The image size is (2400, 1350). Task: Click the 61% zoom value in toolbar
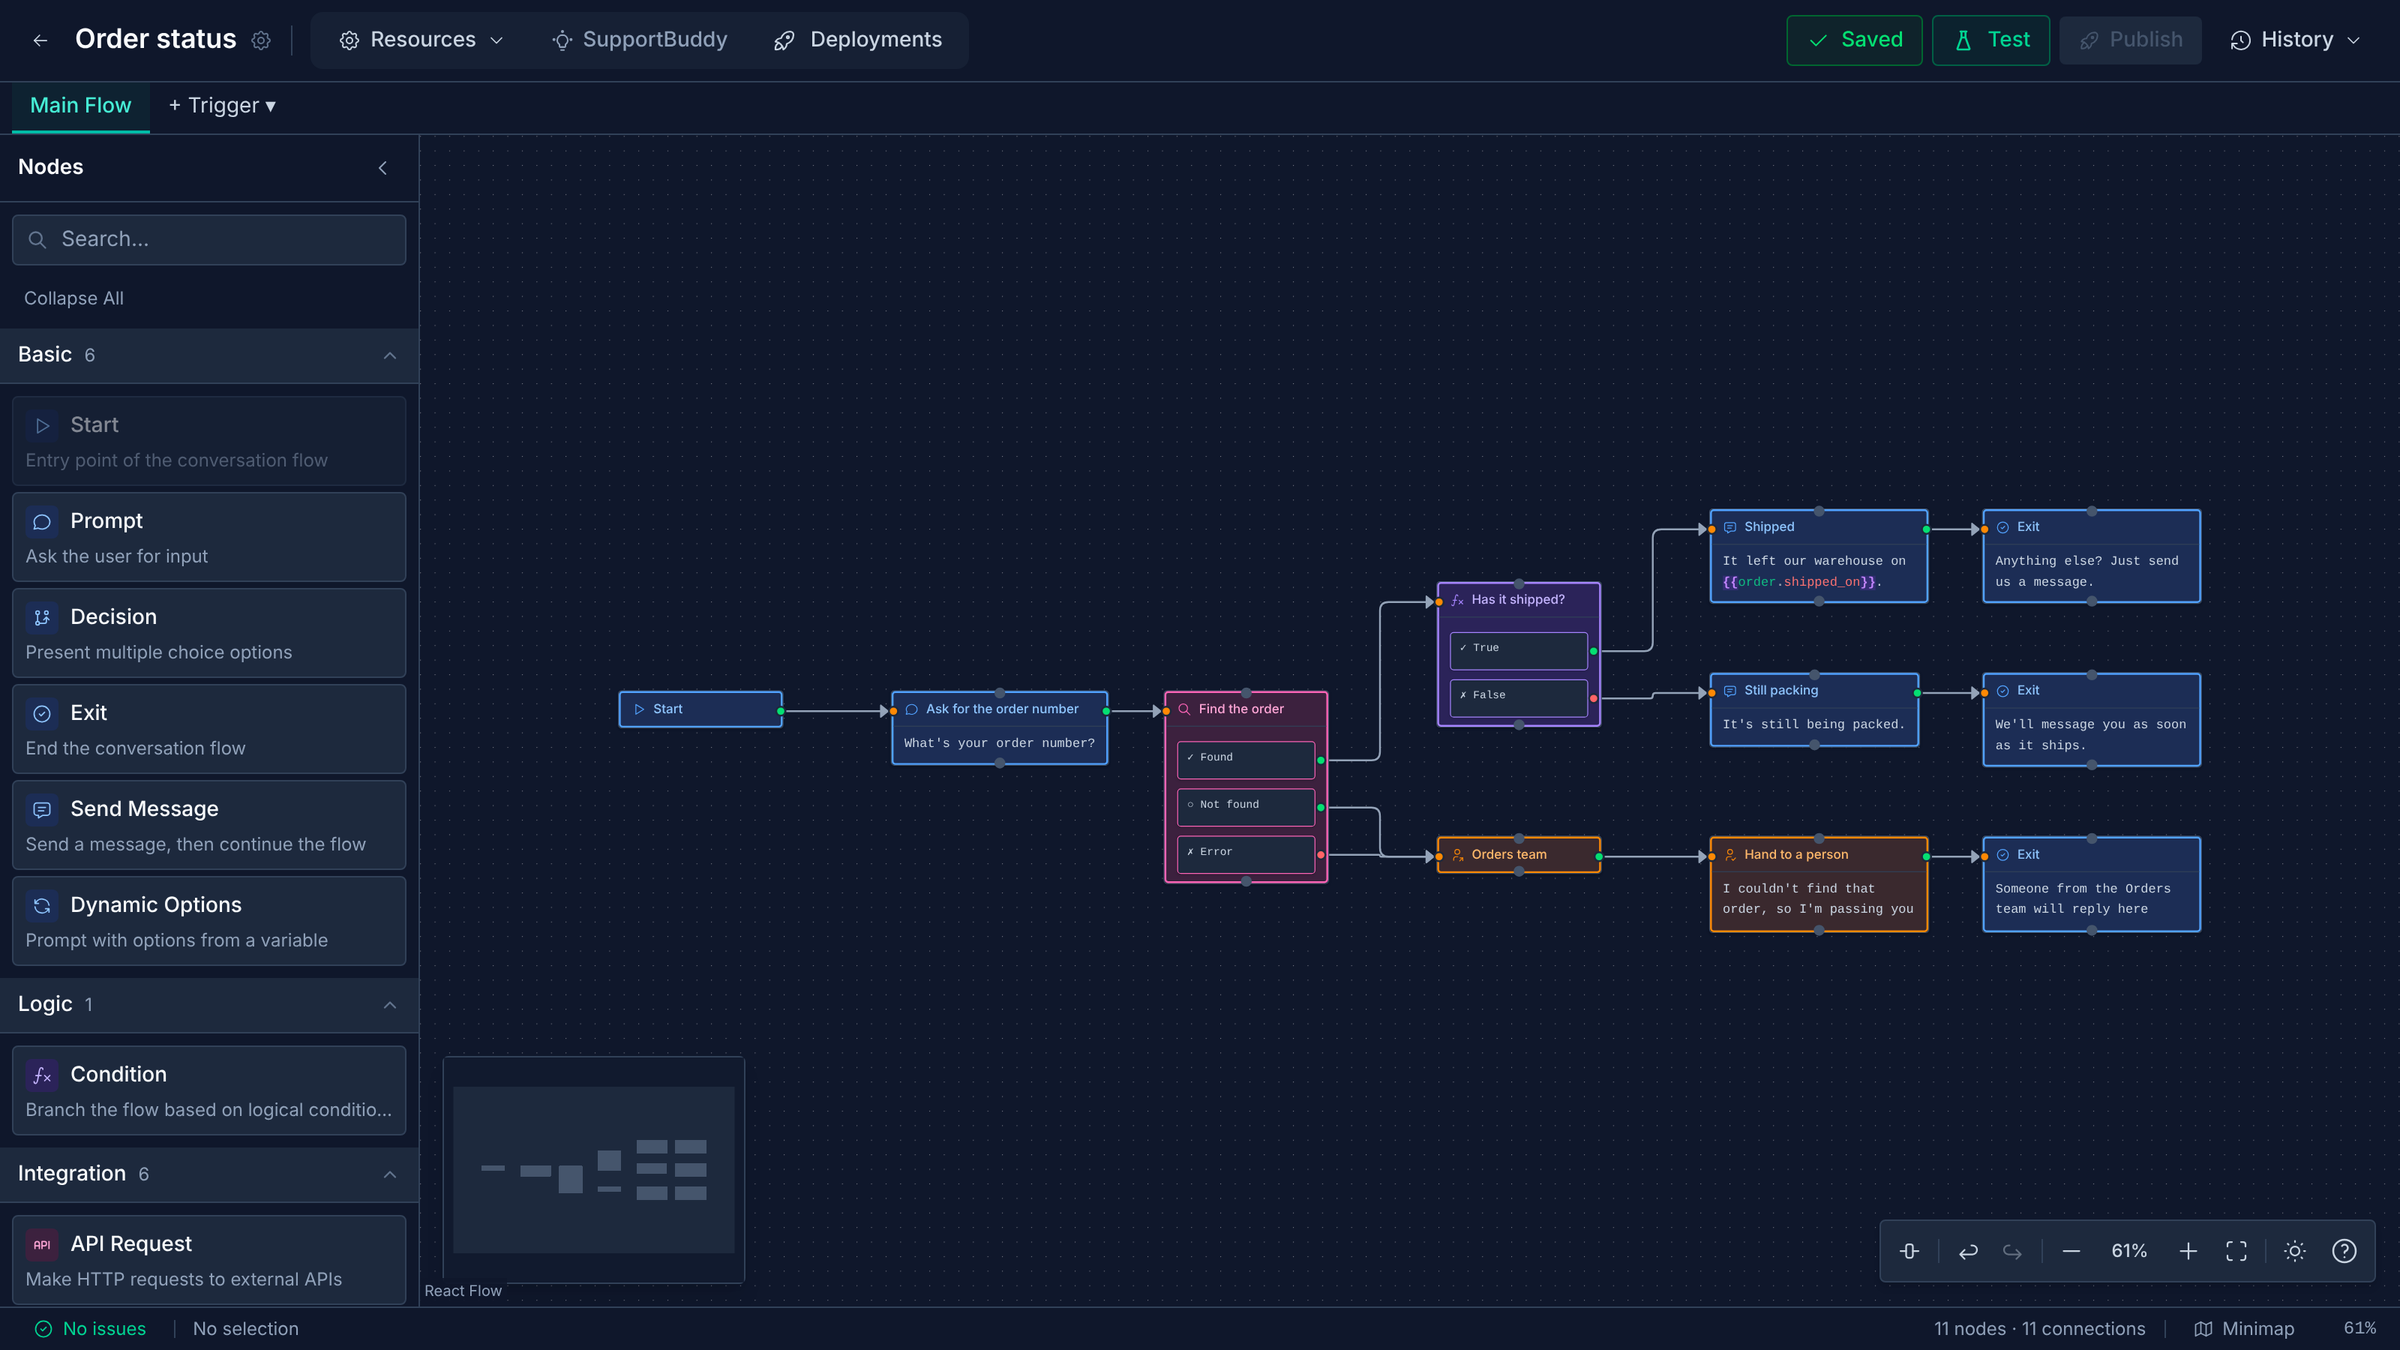pos(2129,1251)
